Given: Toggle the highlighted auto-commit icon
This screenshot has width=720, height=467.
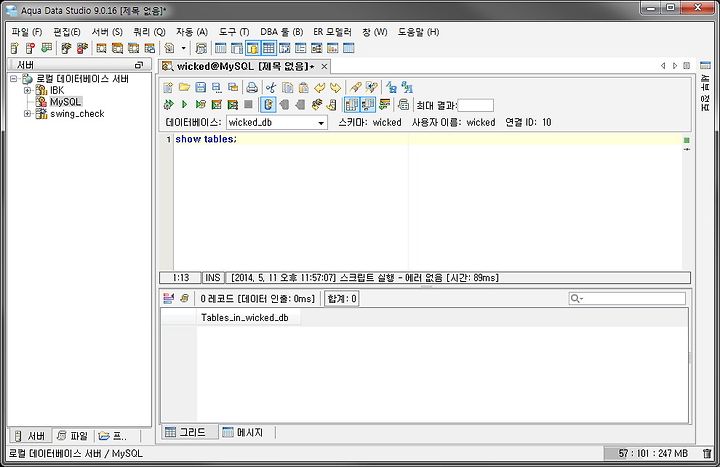Looking at the screenshot, I should coord(268,105).
